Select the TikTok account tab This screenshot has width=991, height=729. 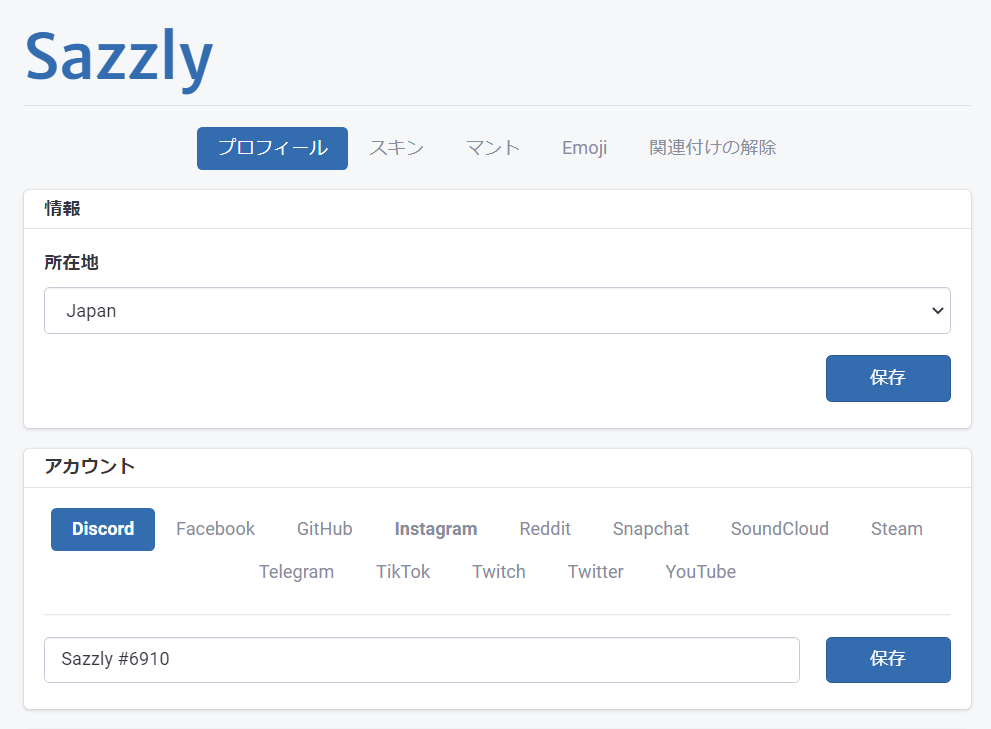point(403,572)
